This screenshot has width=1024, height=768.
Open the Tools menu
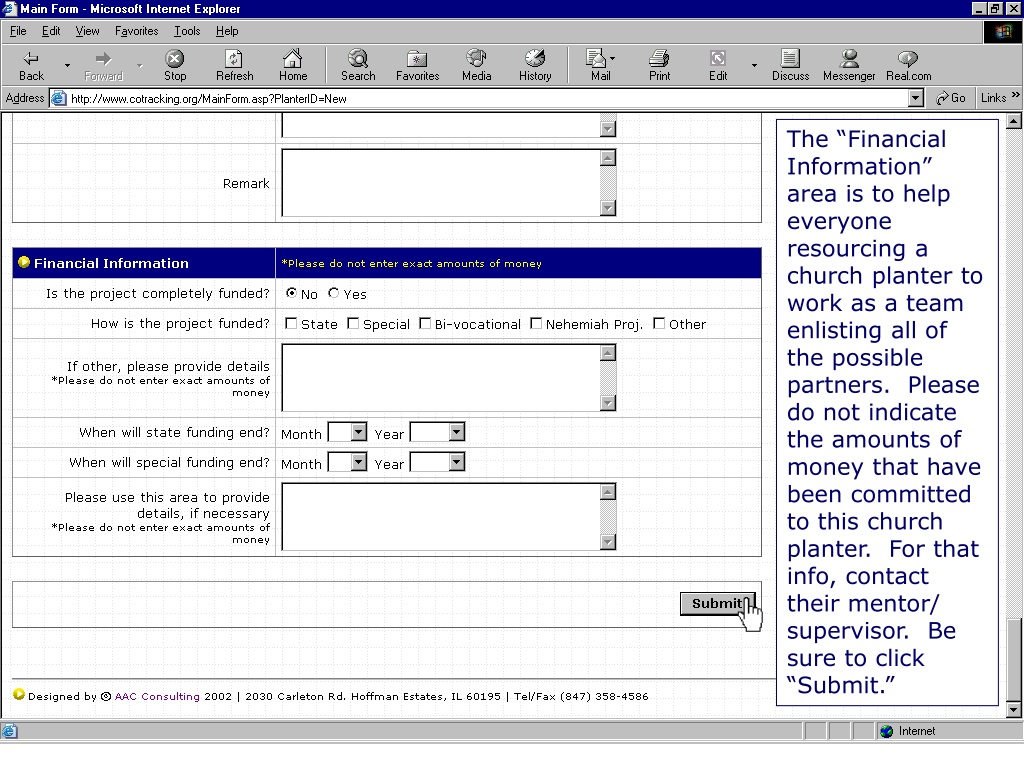click(x=187, y=31)
